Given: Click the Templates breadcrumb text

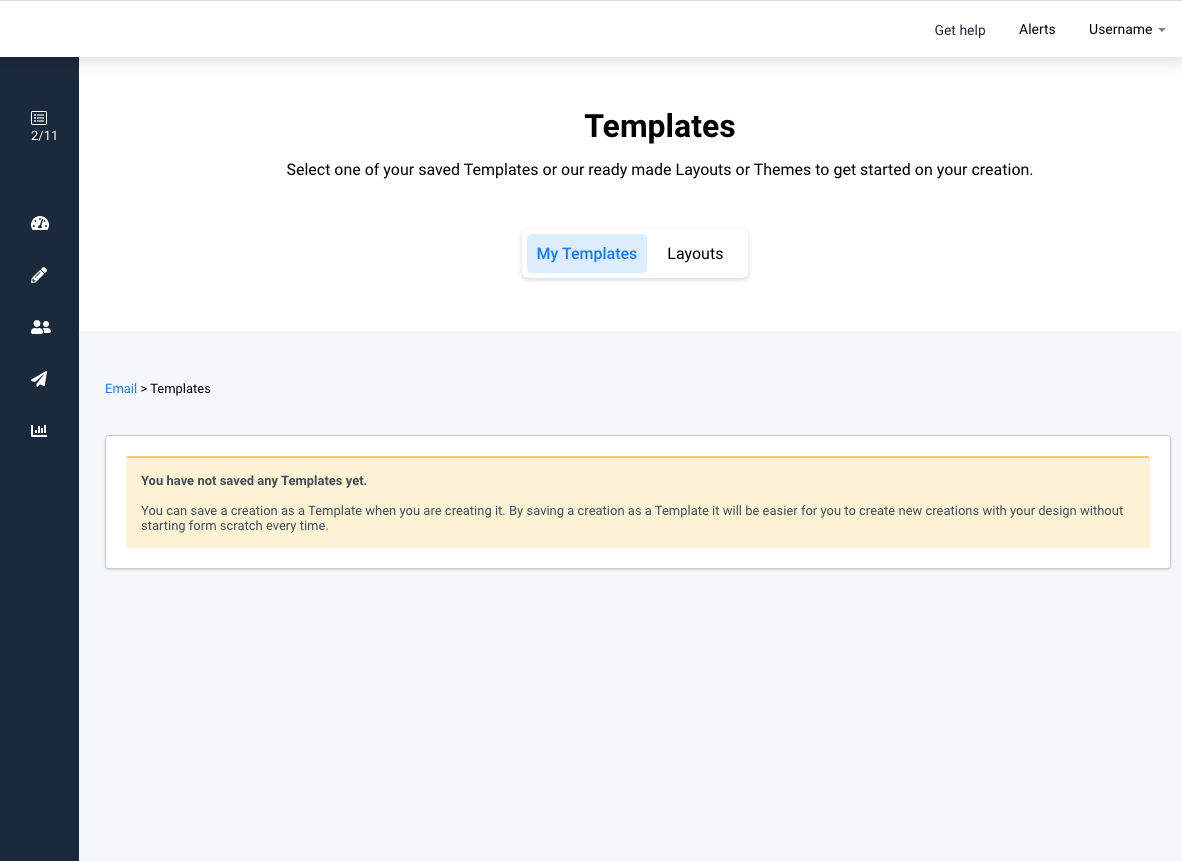Looking at the screenshot, I should coord(180,388).
